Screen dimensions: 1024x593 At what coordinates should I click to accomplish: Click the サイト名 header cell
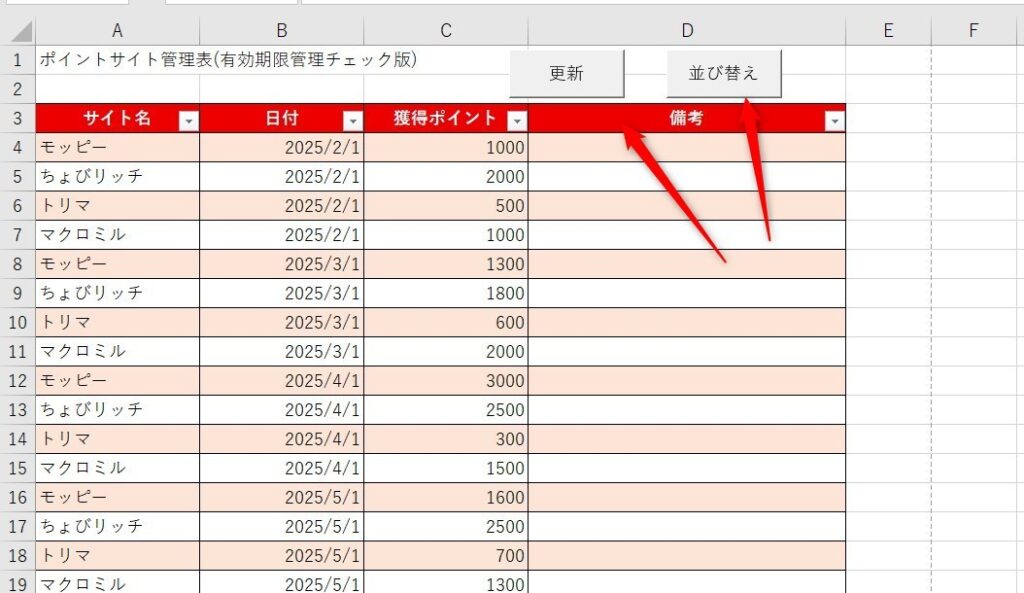tap(118, 118)
